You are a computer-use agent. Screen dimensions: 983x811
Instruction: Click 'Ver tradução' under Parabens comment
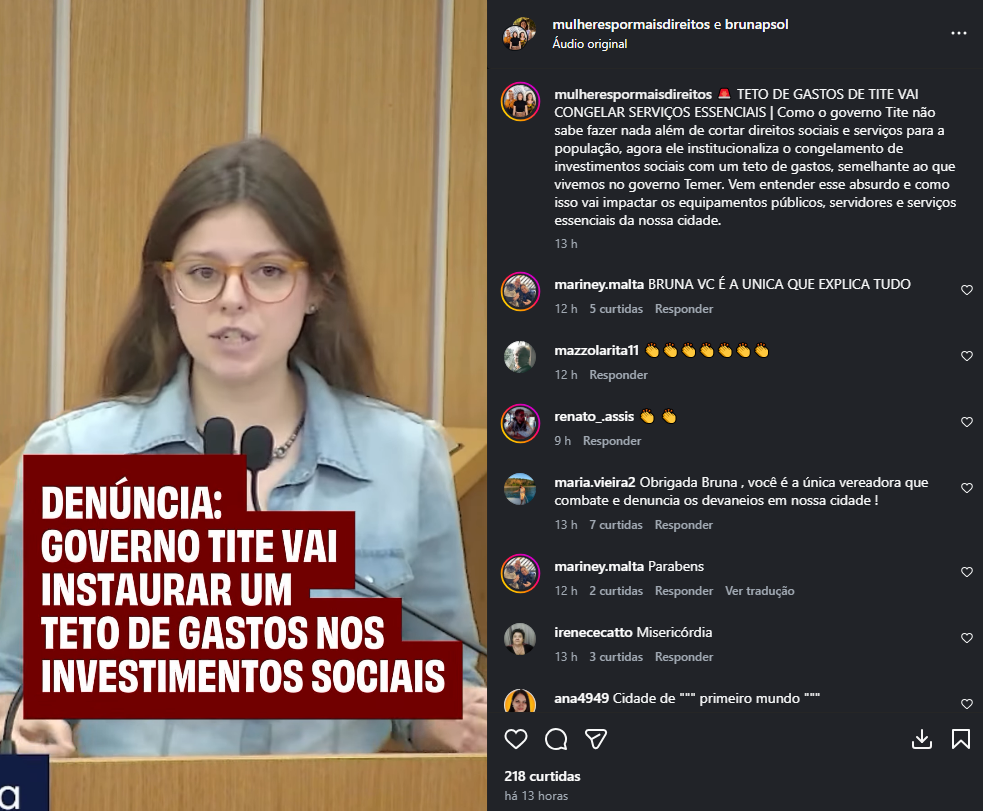(x=759, y=591)
